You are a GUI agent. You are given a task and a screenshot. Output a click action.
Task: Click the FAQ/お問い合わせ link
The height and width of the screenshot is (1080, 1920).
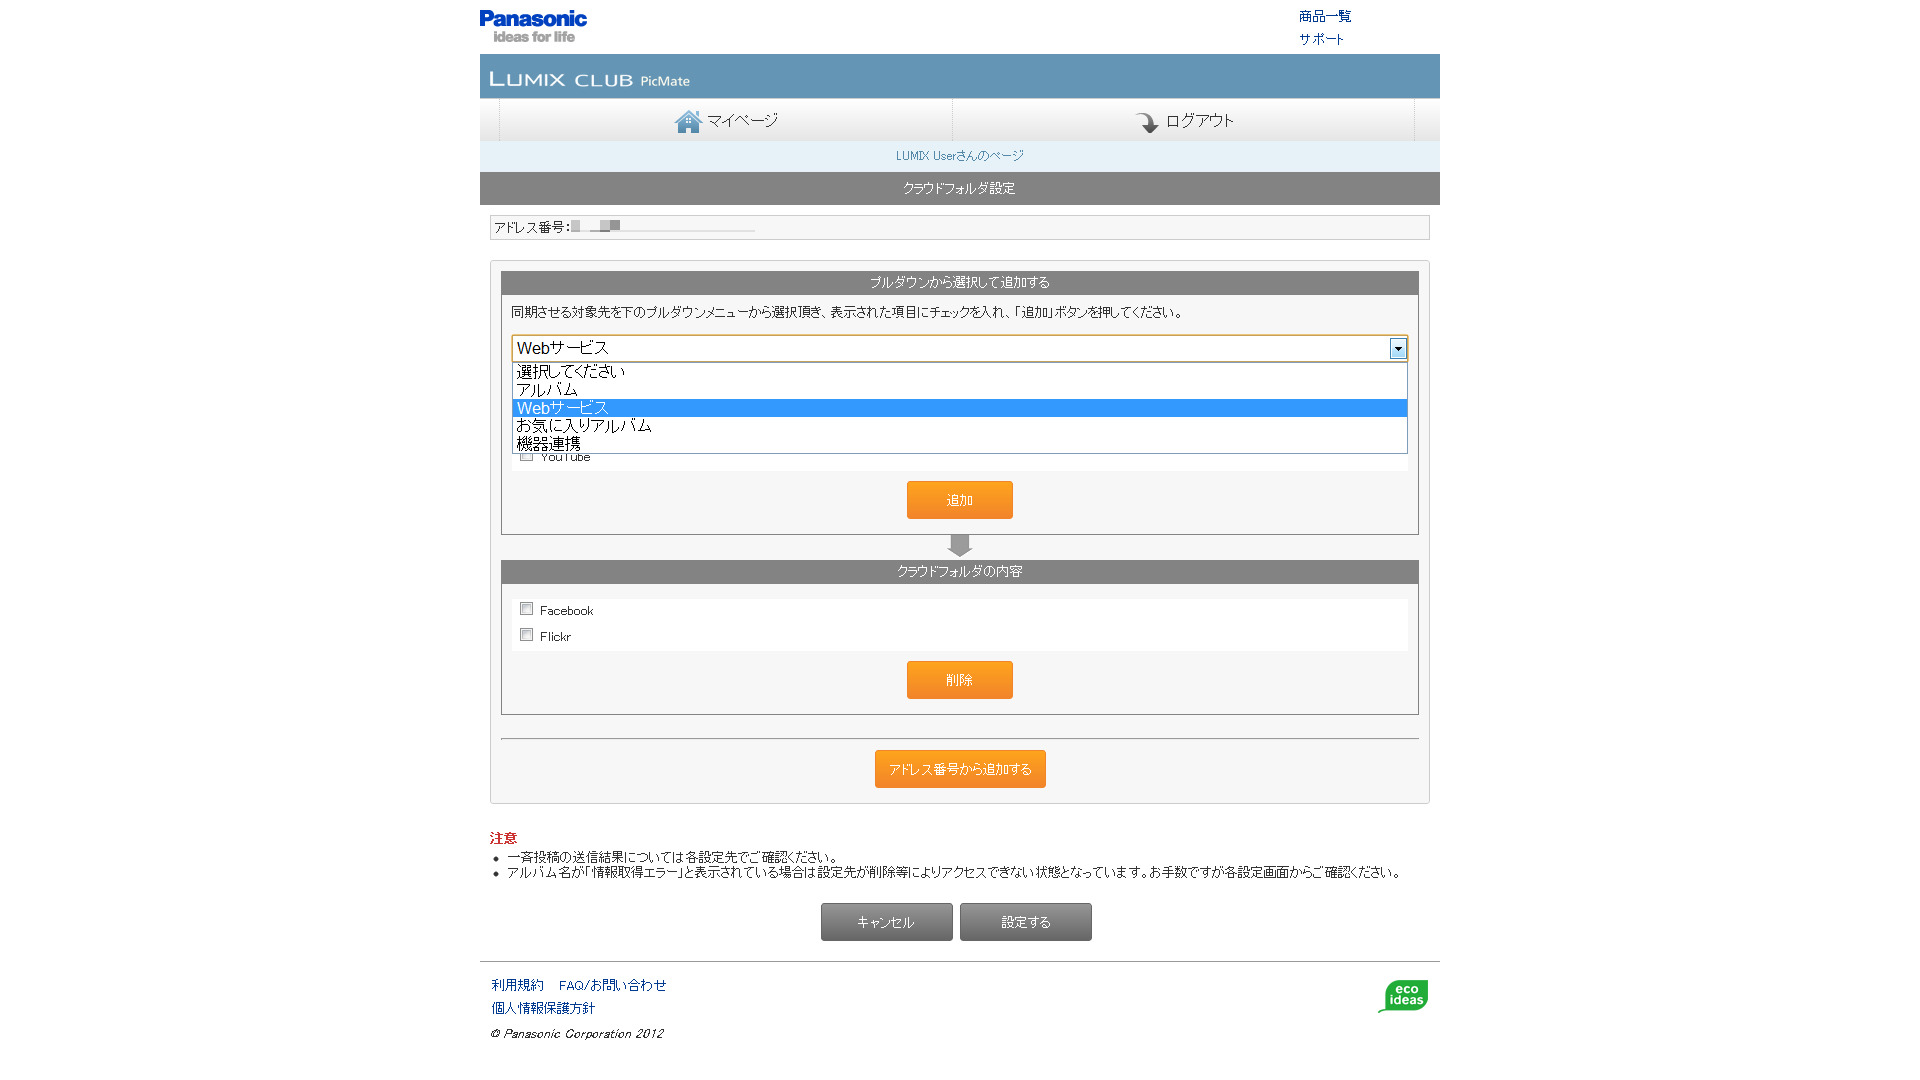613,984
